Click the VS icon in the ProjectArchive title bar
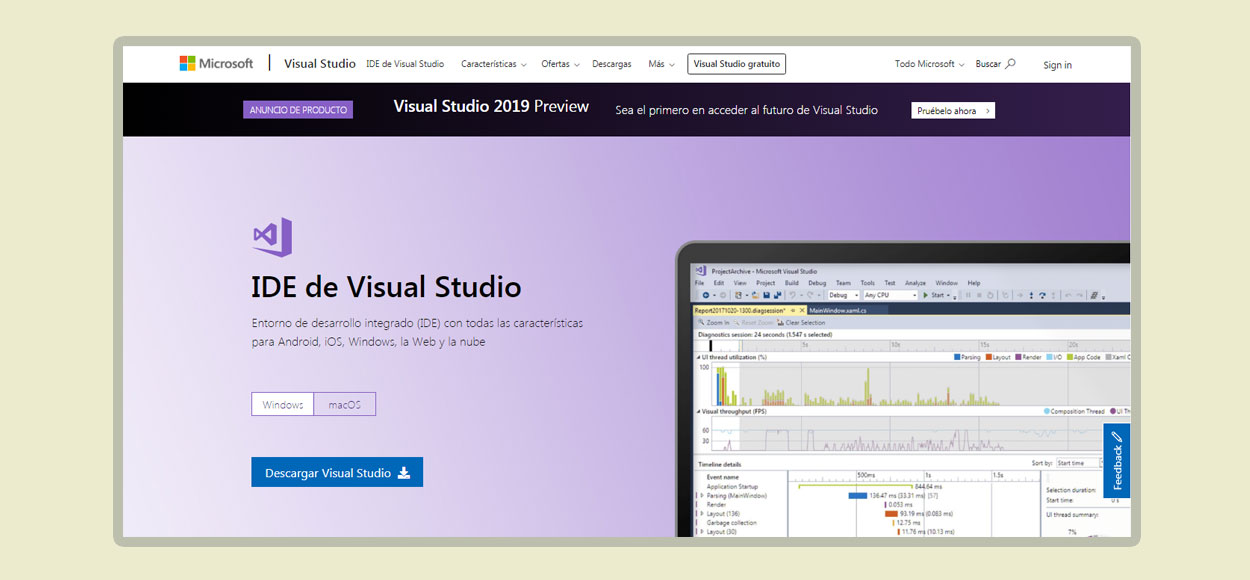 (701, 271)
